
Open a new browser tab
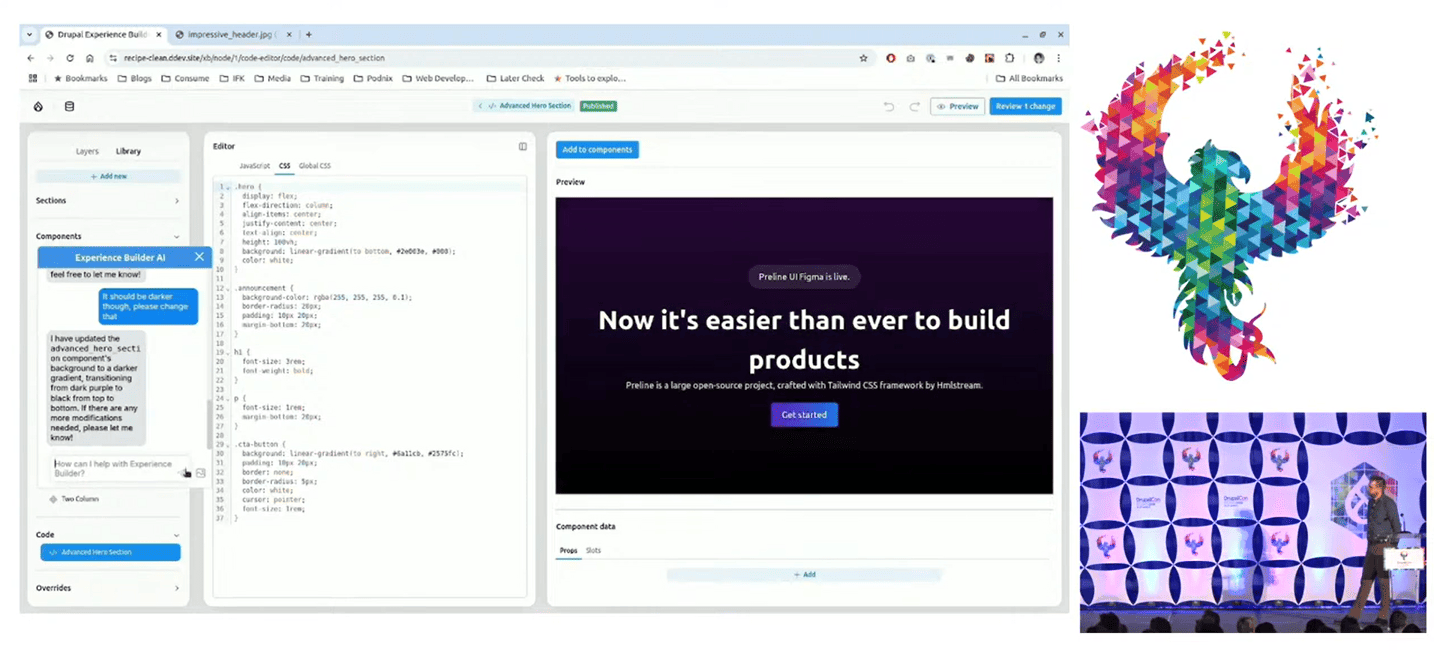pos(308,34)
